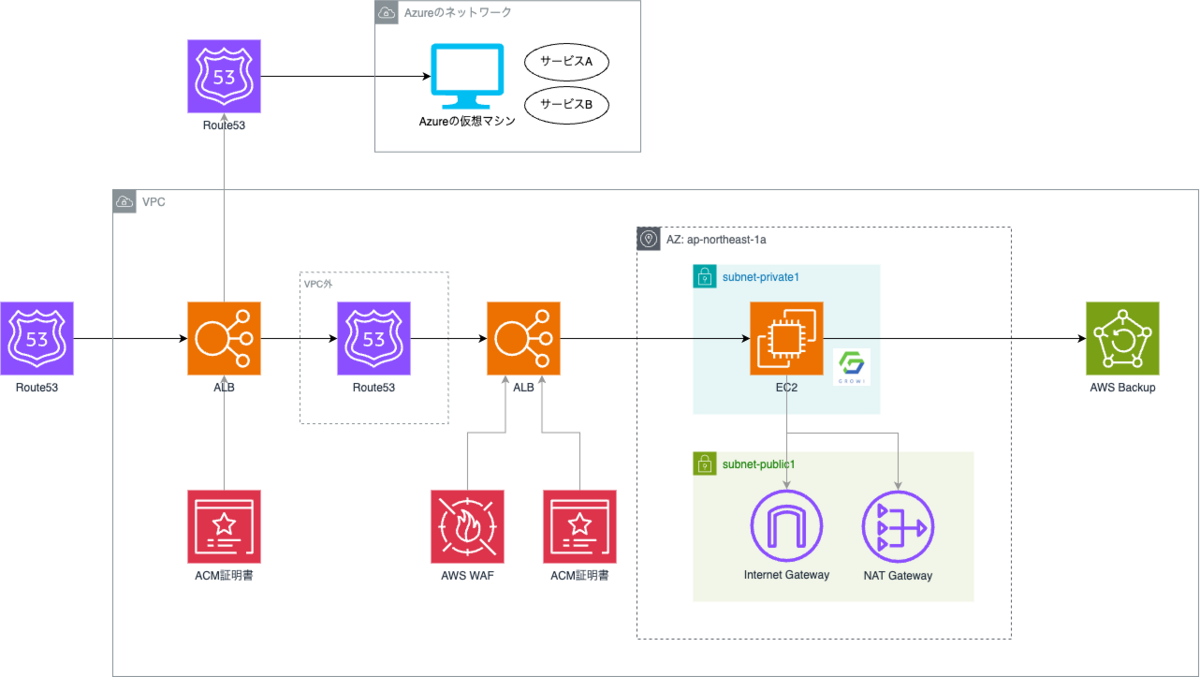1200x677 pixels.
Task: Click the cloud icon of the Azure network group
Action: [x=386, y=12]
